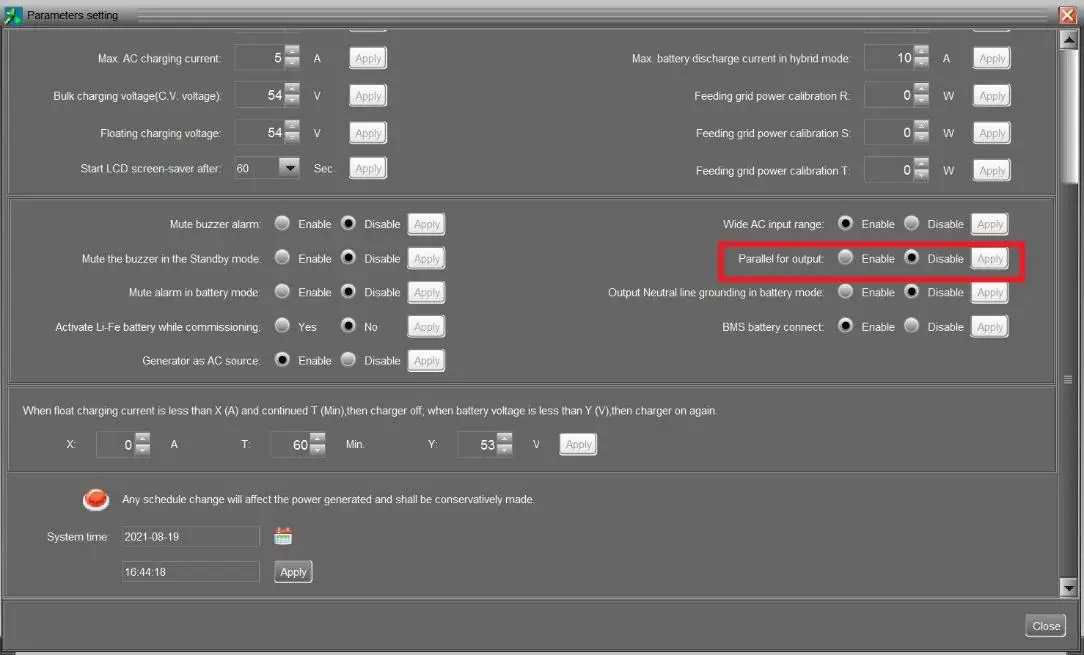This screenshot has width=1084, height=655.
Task: Apply Generator as AC source setting
Action: pos(427,360)
